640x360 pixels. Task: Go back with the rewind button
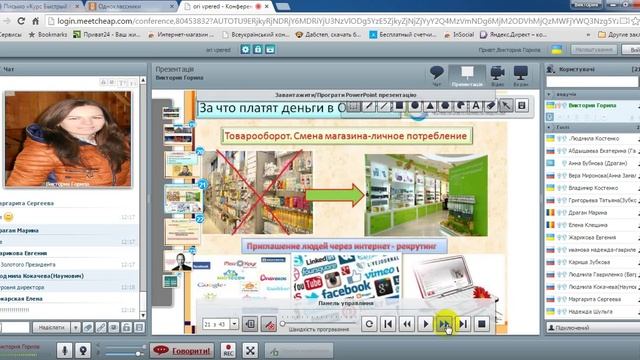pyautogui.click(x=407, y=324)
